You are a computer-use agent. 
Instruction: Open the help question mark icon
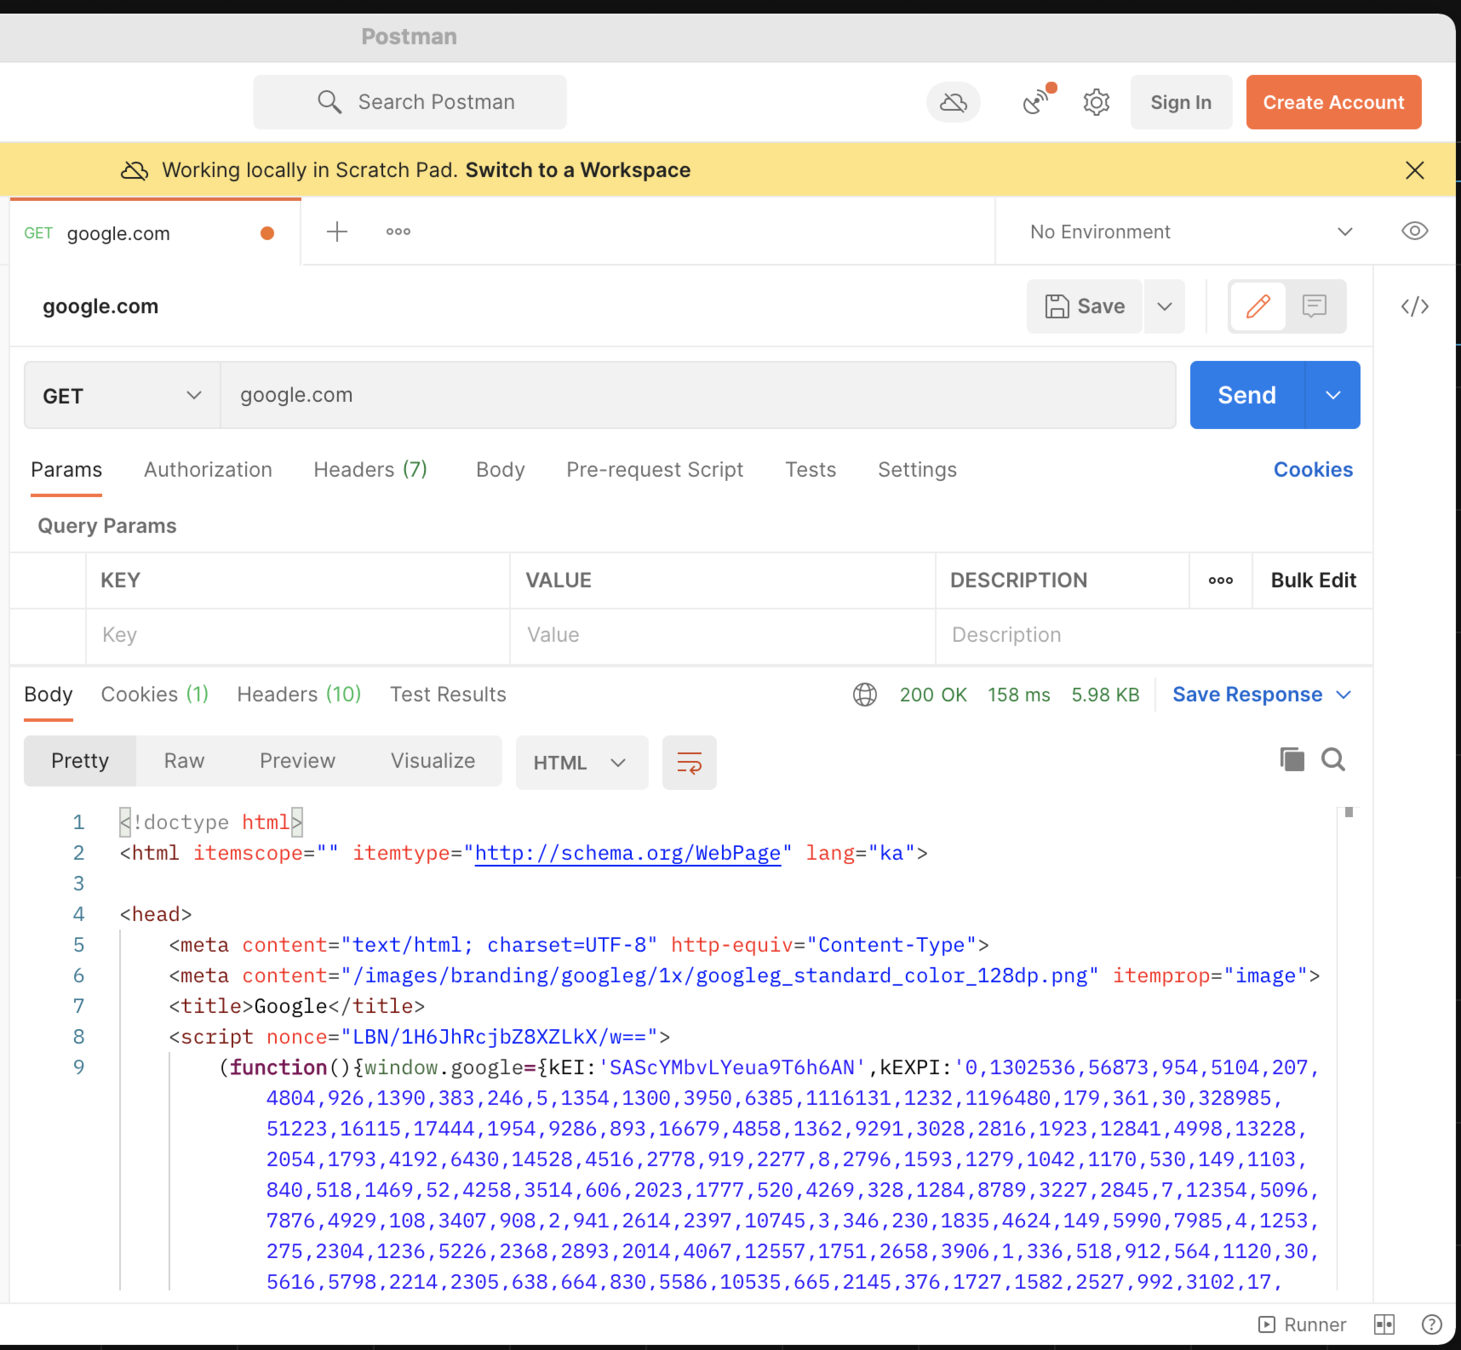pyautogui.click(x=1432, y=1324)
